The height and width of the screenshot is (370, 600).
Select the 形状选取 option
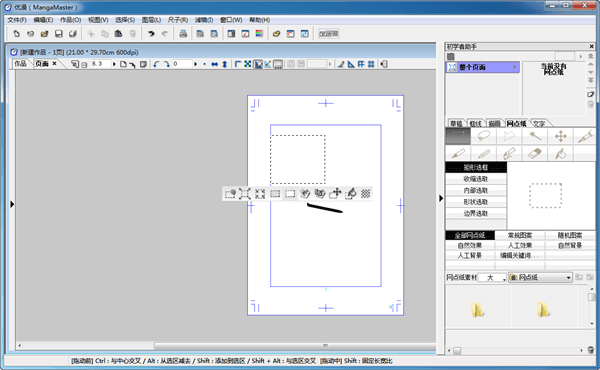click(476, 202)
